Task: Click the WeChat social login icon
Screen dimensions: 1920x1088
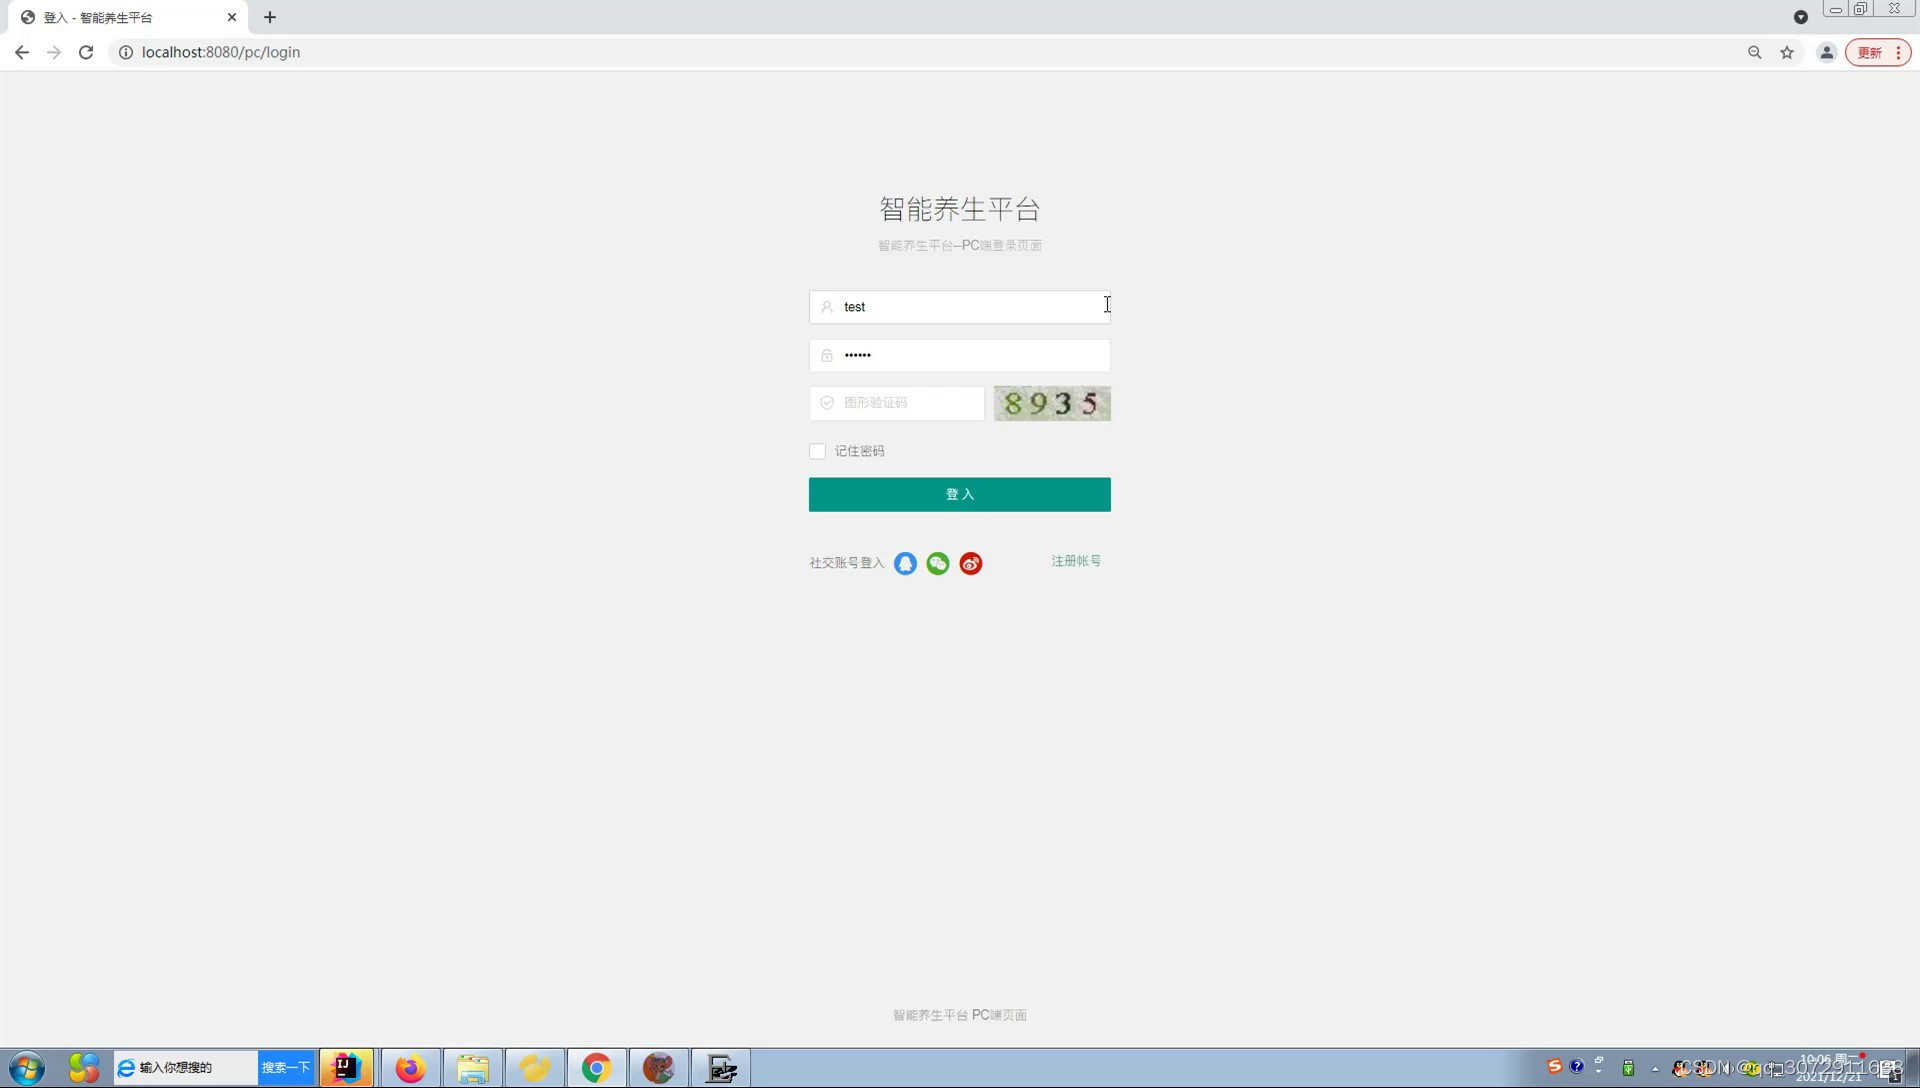Action: (x=938, y=563)
